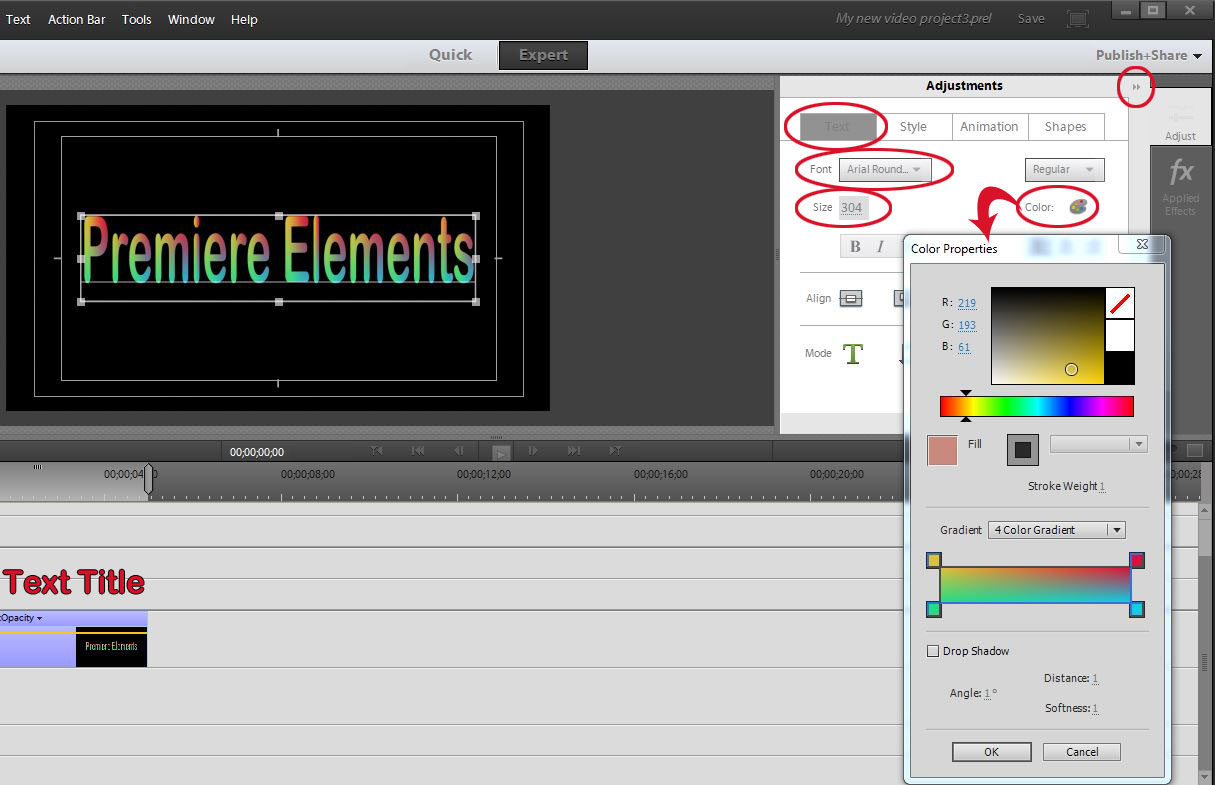This screenshot has width=1215, height=785.
Task: Select the salmon Fill color swatch
Action: pos(942,450)
